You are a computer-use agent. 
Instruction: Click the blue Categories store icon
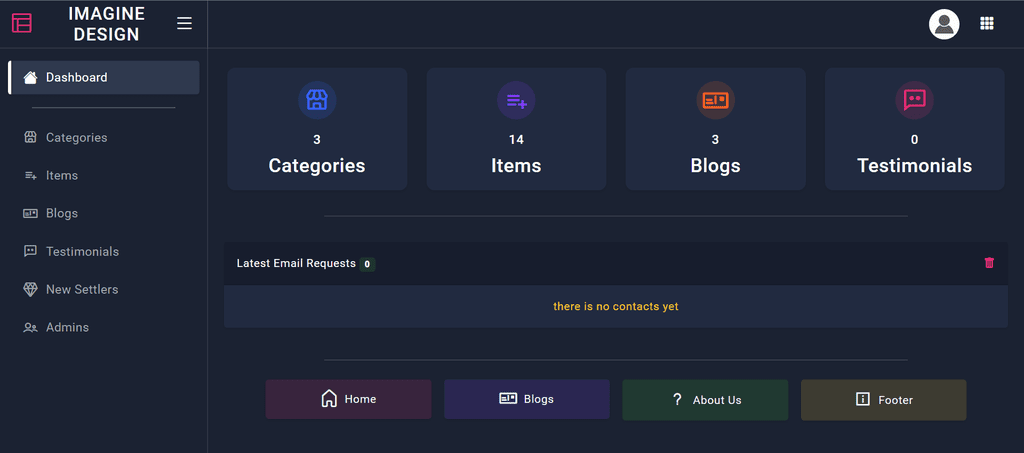(317, 101)
